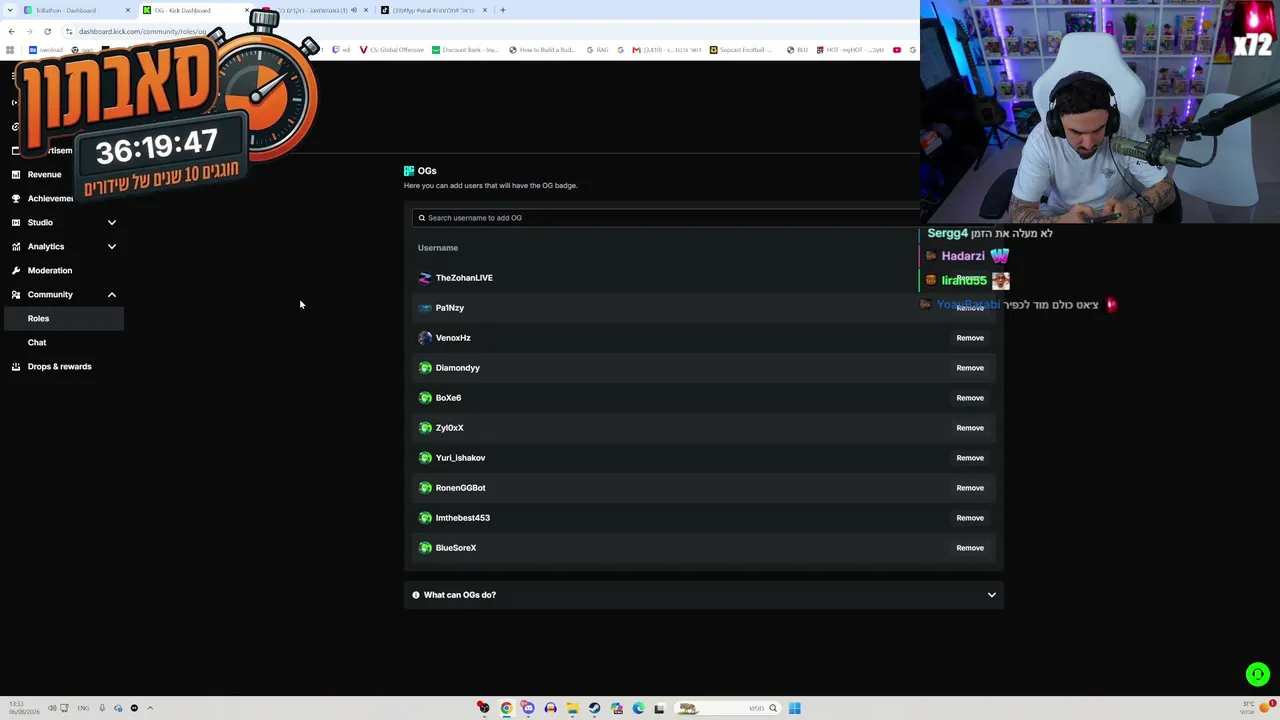Remove BlueSoreX from OGs

(x=970, y=548)
